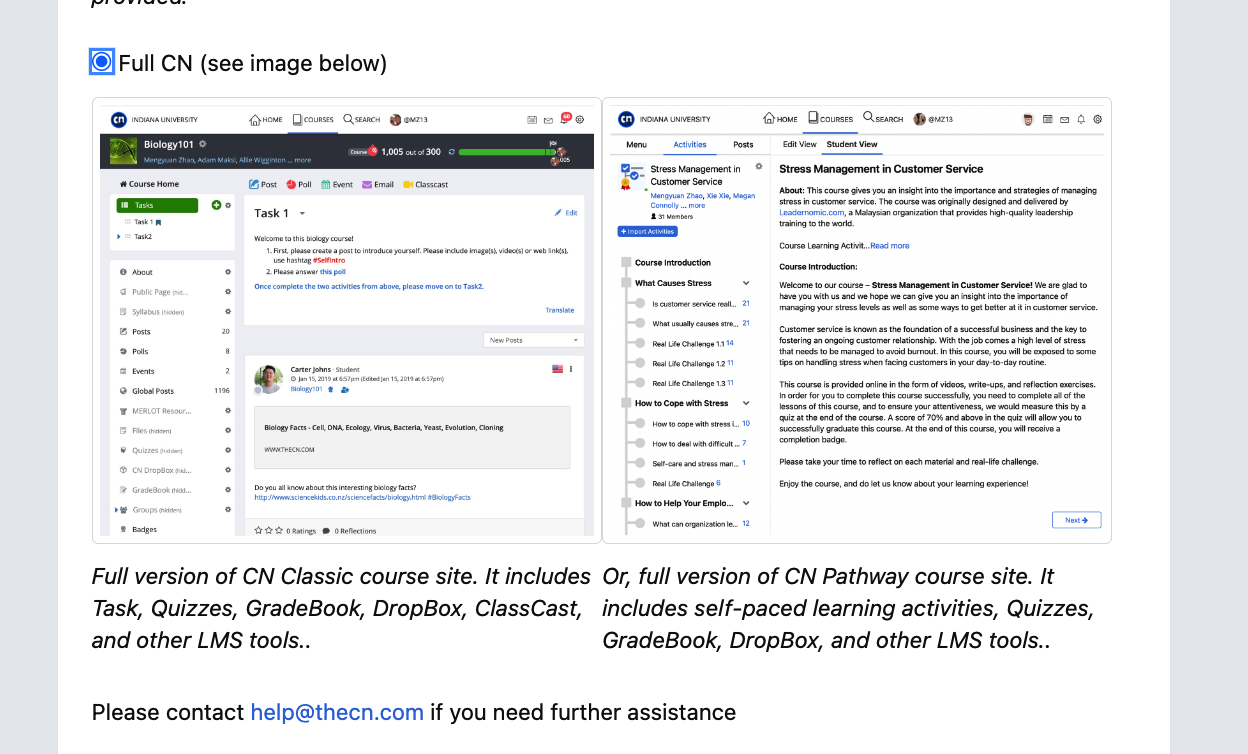Click the US flag icon on Carter's post
Image resolution: width=1248 pixels, height=754 pixels.
pos(558,369)
